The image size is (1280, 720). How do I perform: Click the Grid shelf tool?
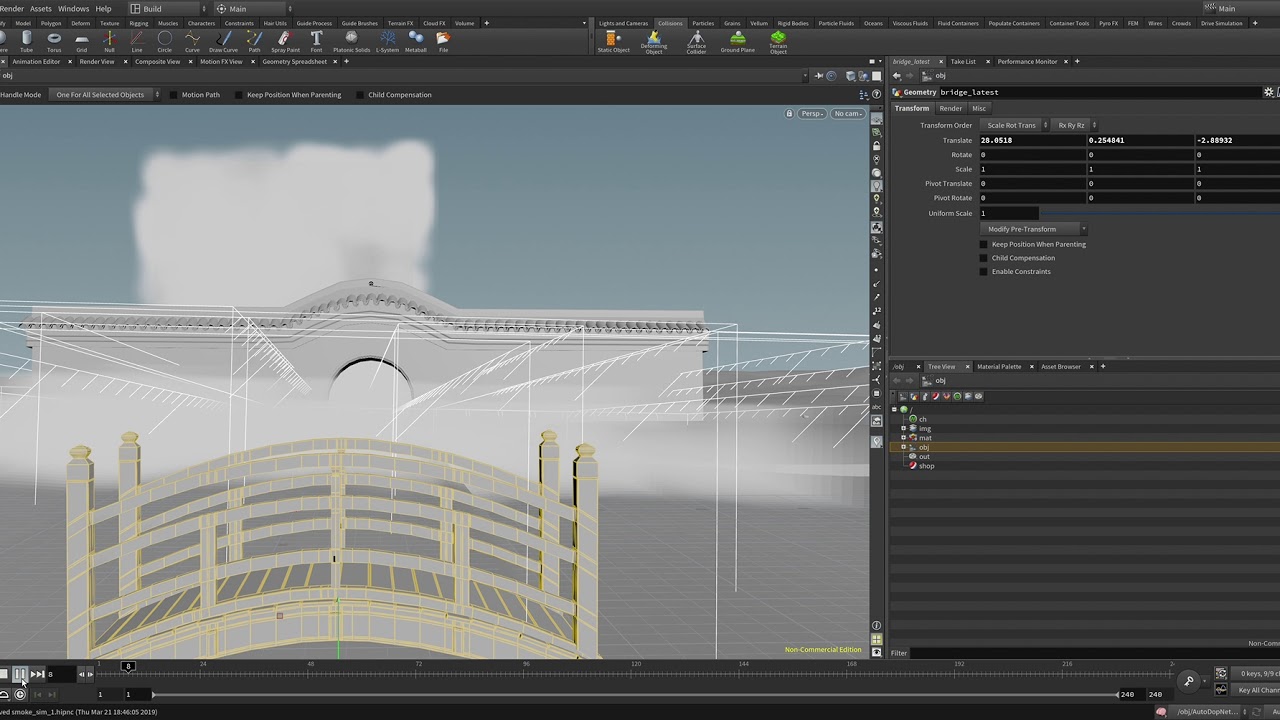click(82, 41)
